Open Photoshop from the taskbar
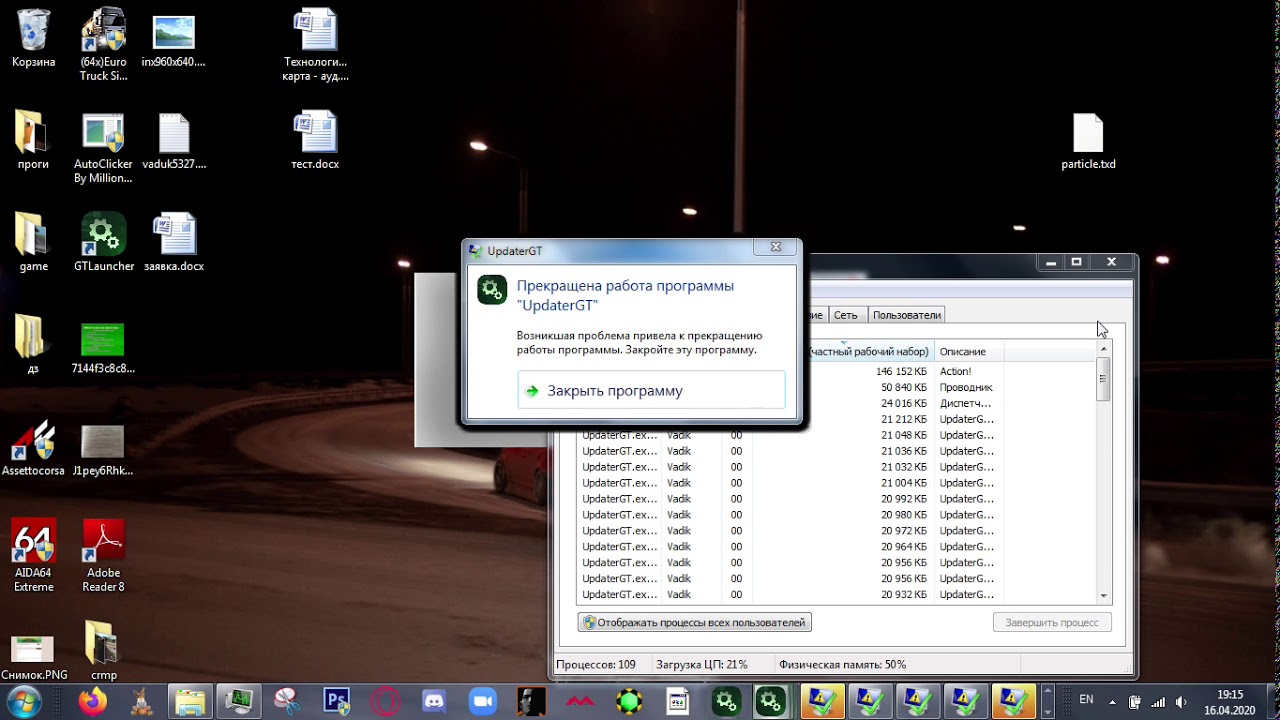 [x=337, y=701]
